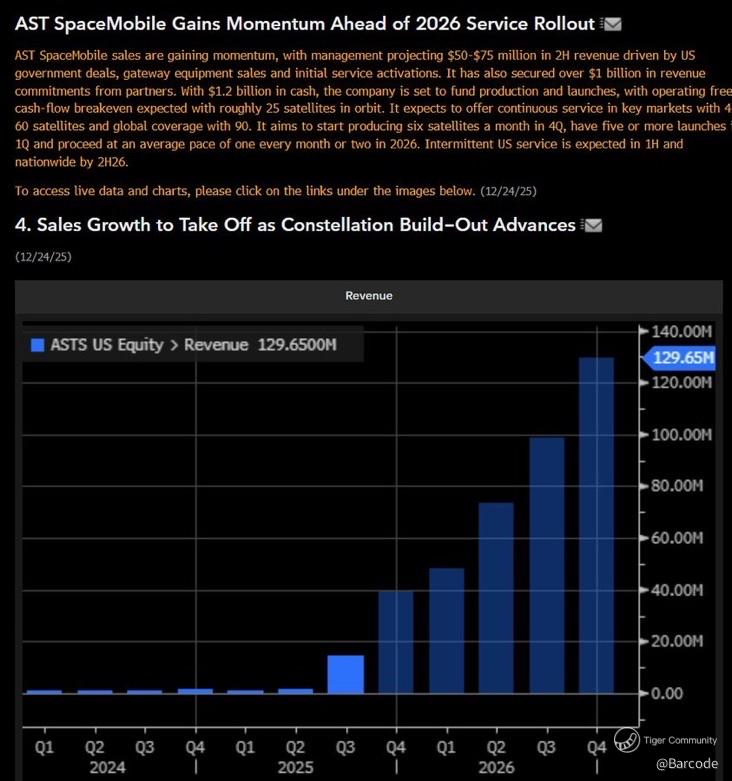Image resolution: width=732 pixels, height=781 pixels.
Task: Click the 60.00M y-axis label
Action: pos(677,538)
